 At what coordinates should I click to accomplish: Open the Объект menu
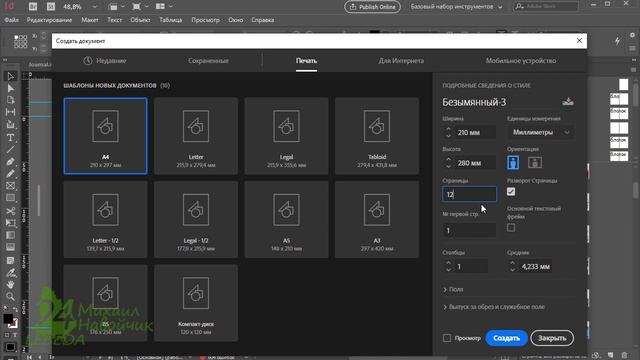(x=140, y=20)
